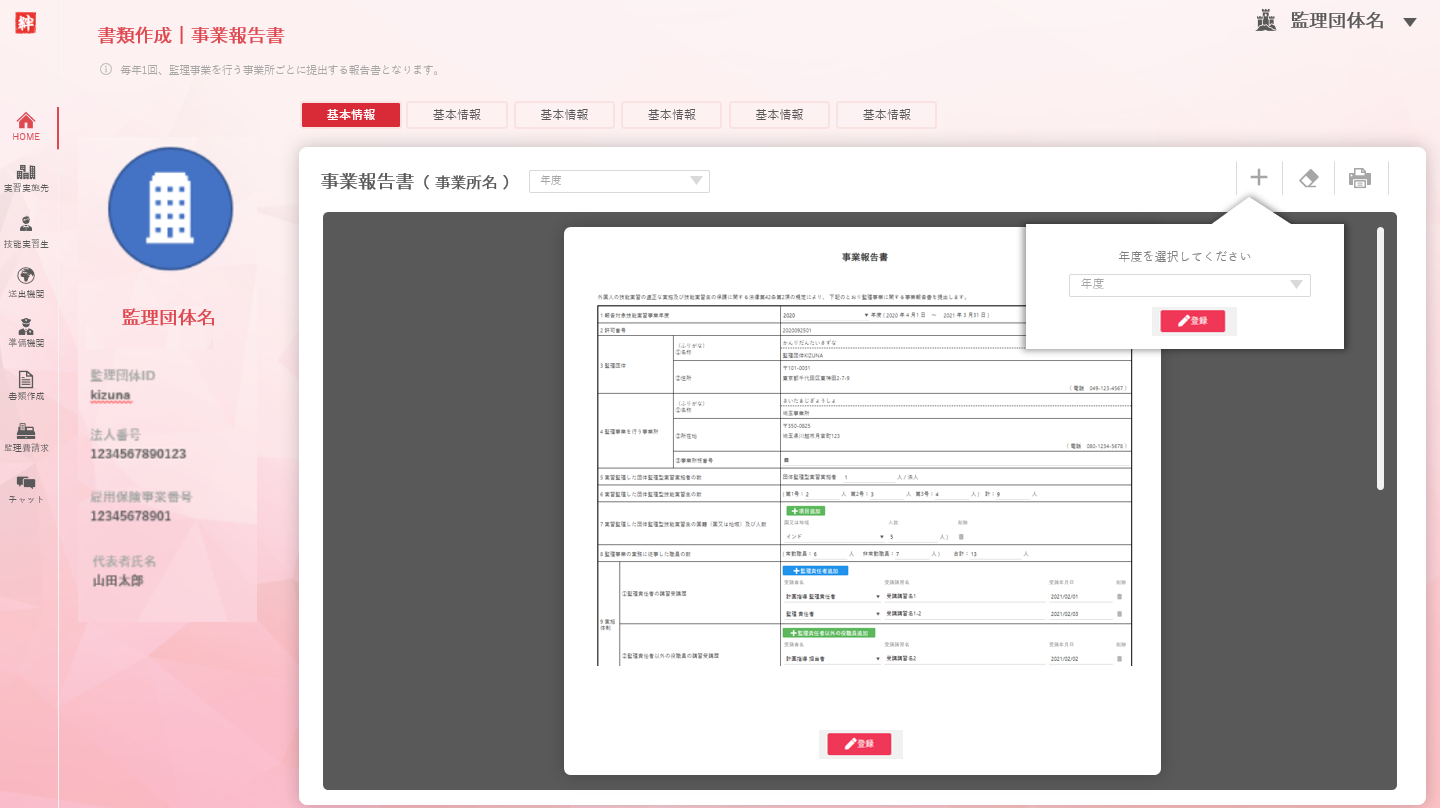Expand the 監理団体名 account menu arrow

click(1410, 22)
